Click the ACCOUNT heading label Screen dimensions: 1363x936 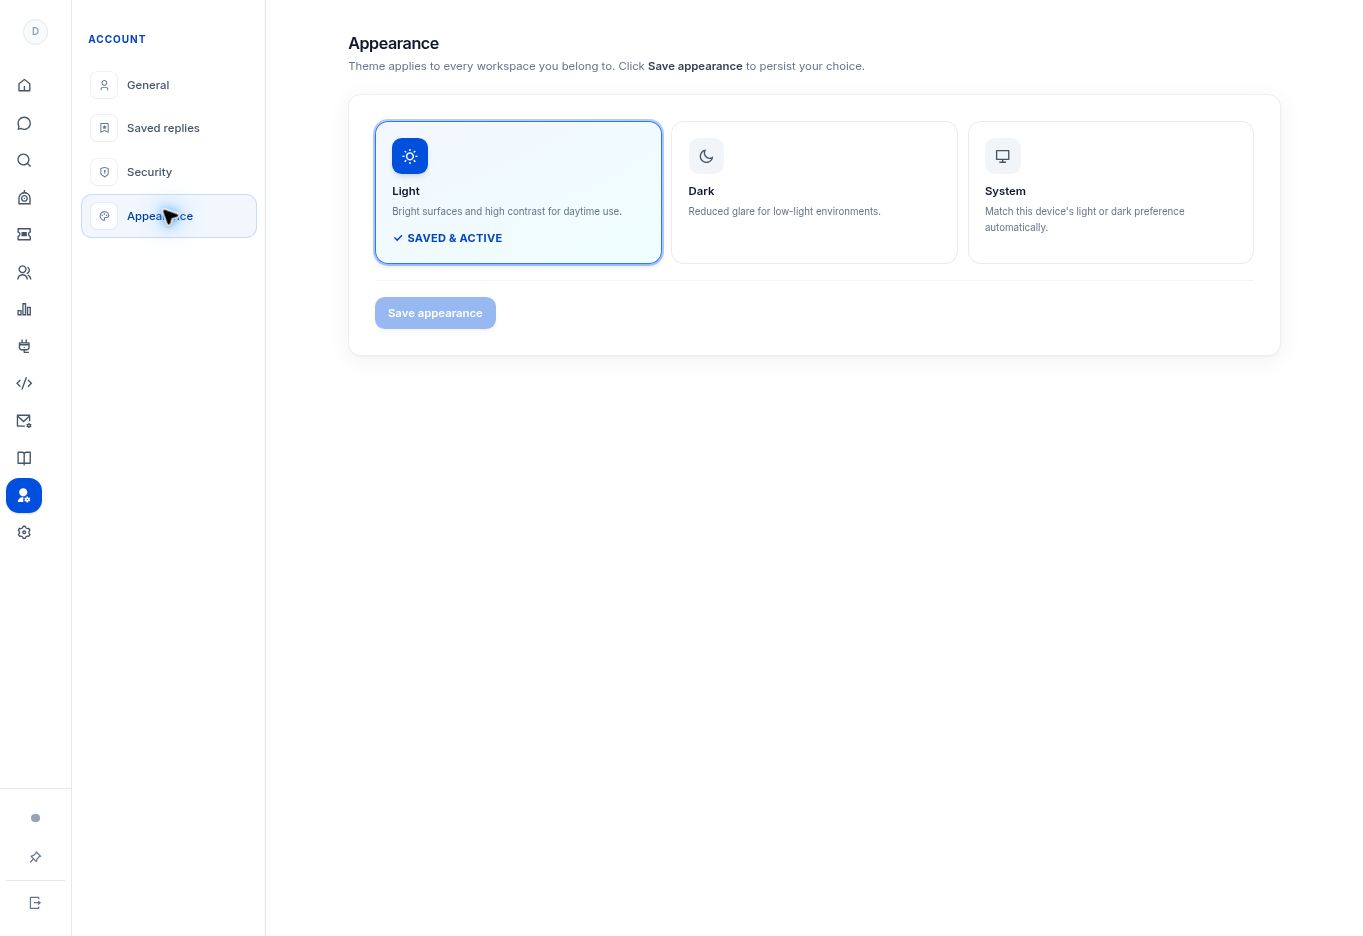[x=117, y=39]
